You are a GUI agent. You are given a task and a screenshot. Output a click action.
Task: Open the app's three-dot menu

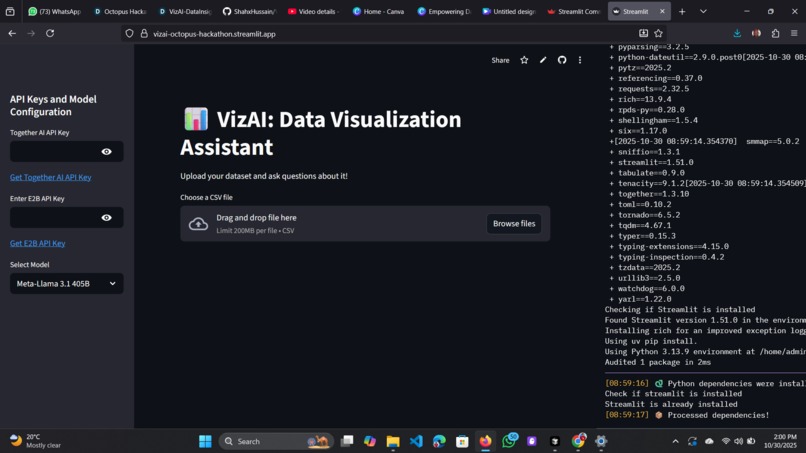(x=580, y=60)
